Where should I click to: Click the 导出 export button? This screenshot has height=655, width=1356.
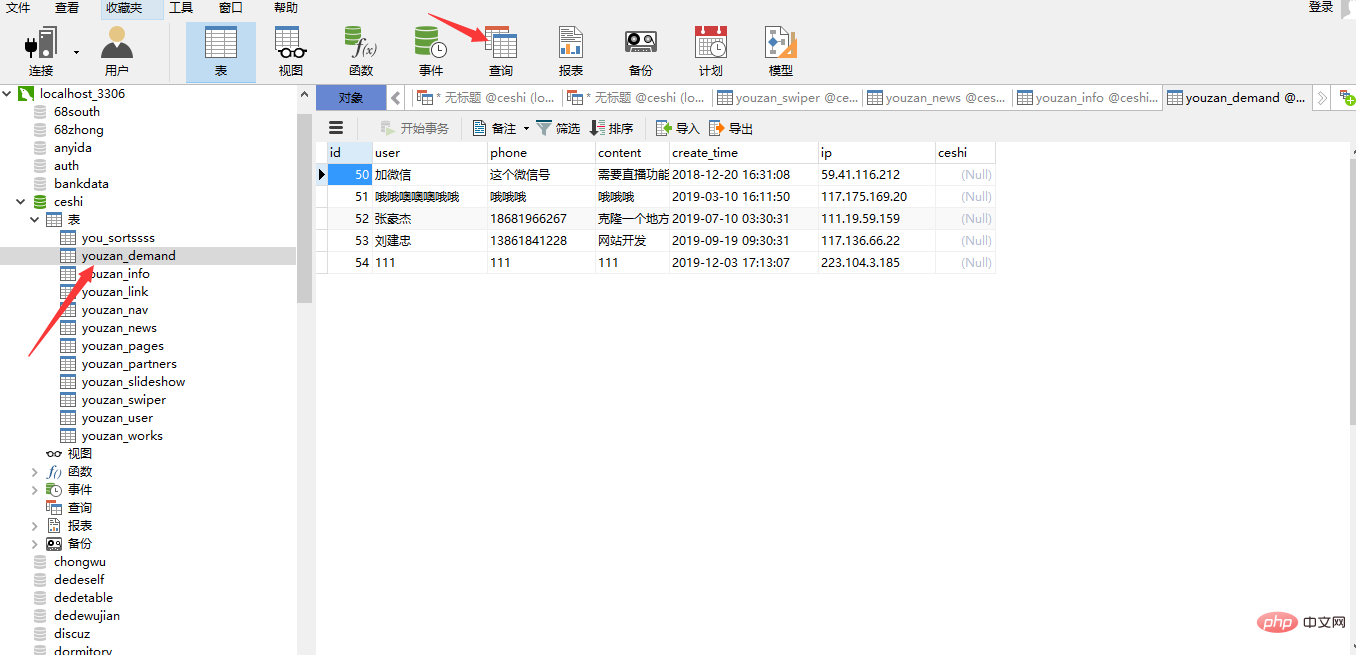[x=731, y=128]
